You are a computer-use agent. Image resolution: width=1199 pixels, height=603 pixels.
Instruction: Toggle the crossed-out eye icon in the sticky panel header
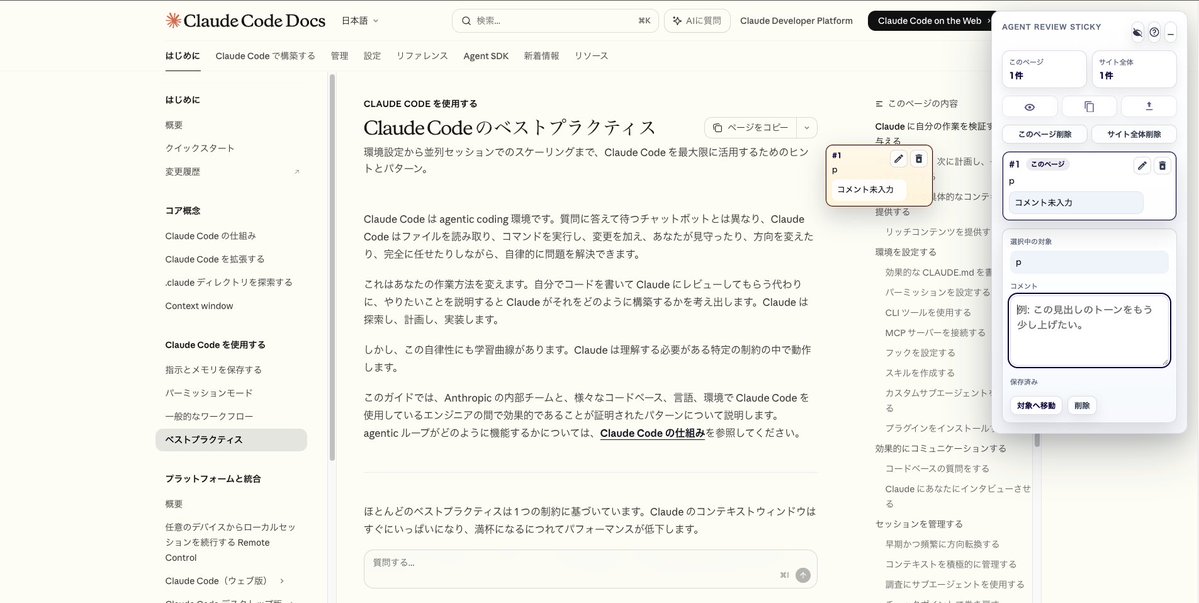[1137, 32]
